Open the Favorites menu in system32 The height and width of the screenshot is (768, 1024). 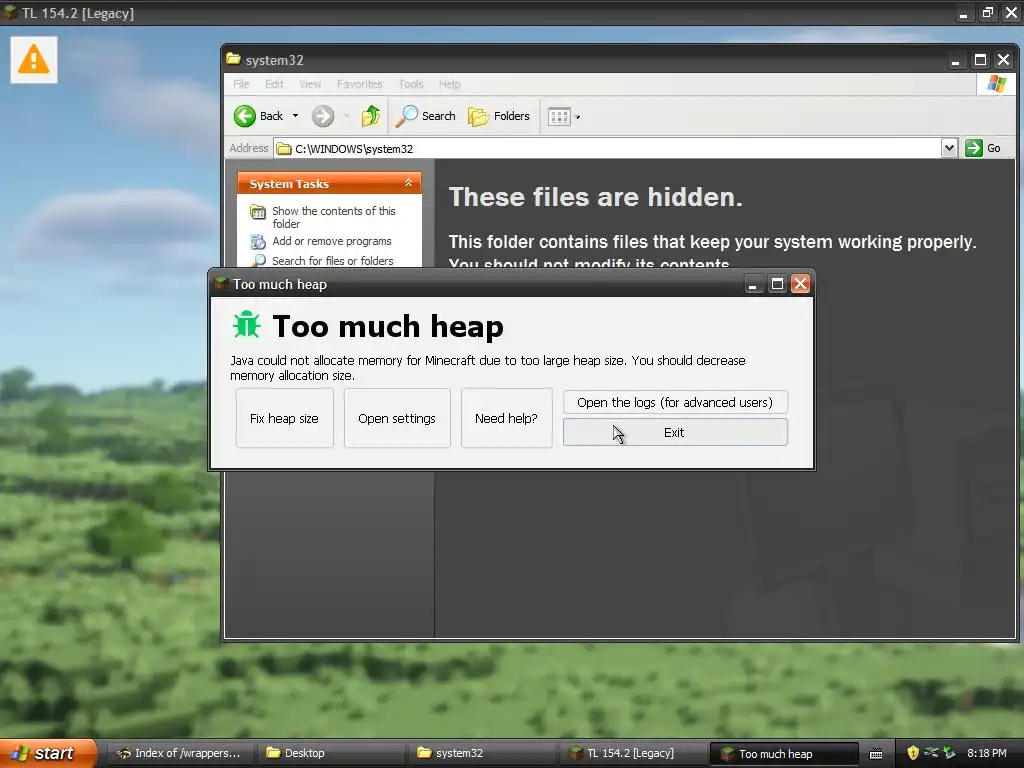pyautogui.click(x=360, y=84)
